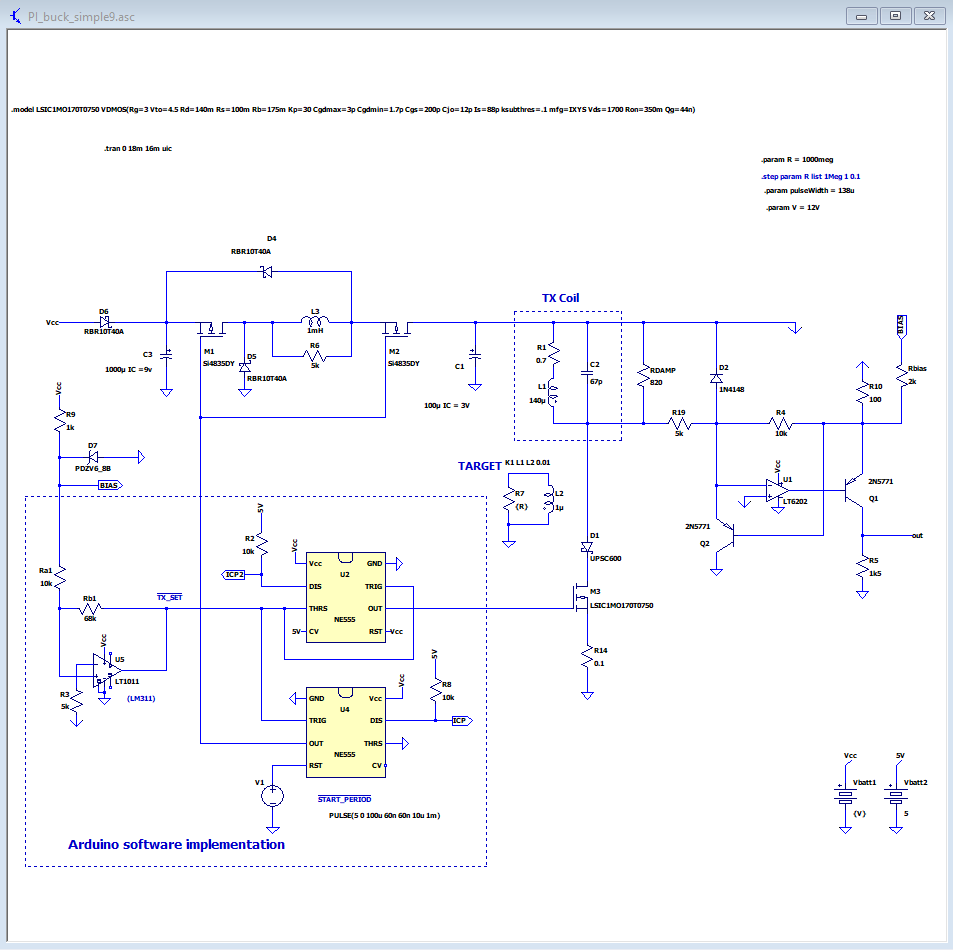953x950 pixels.
Task: Click the ICP2 net label flag
Action: [233, 574]
